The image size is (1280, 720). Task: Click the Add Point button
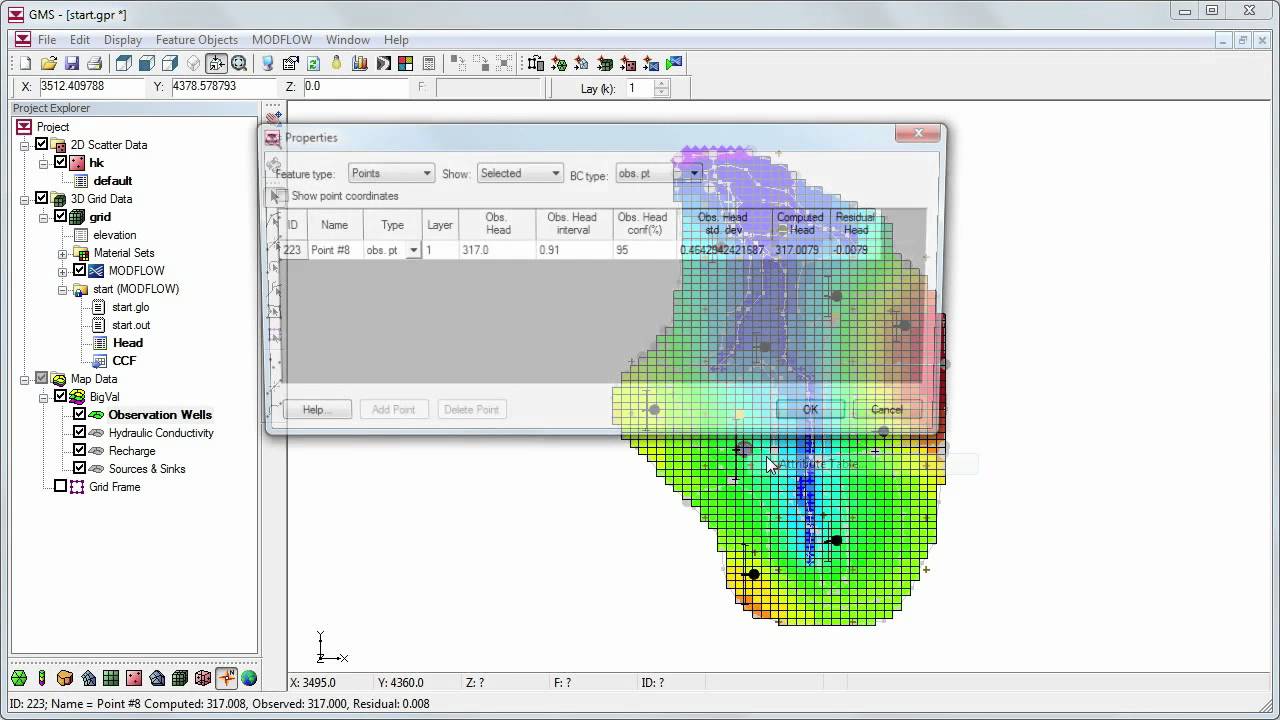pos(393,409)
